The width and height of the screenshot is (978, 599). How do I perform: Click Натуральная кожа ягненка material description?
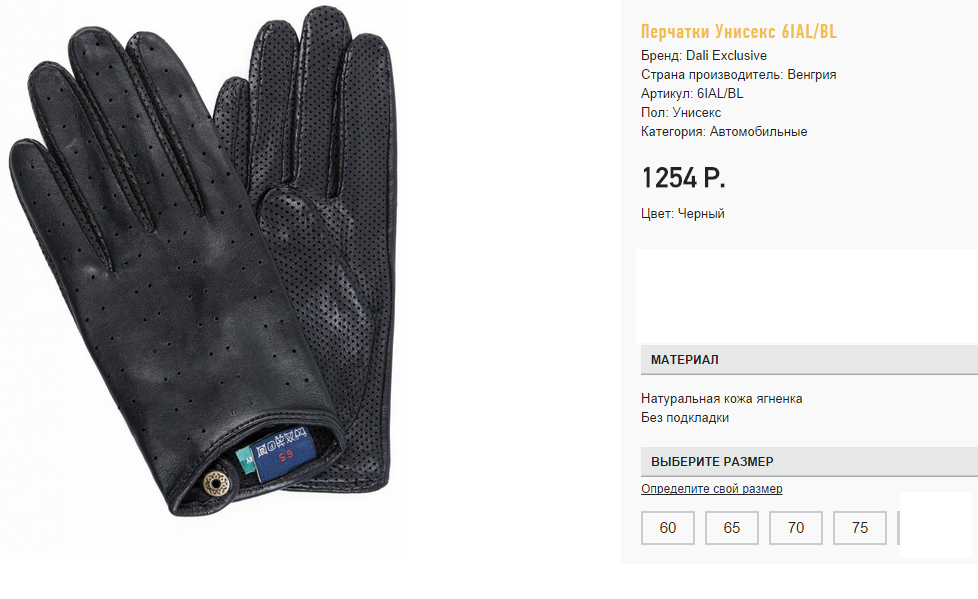722,398
